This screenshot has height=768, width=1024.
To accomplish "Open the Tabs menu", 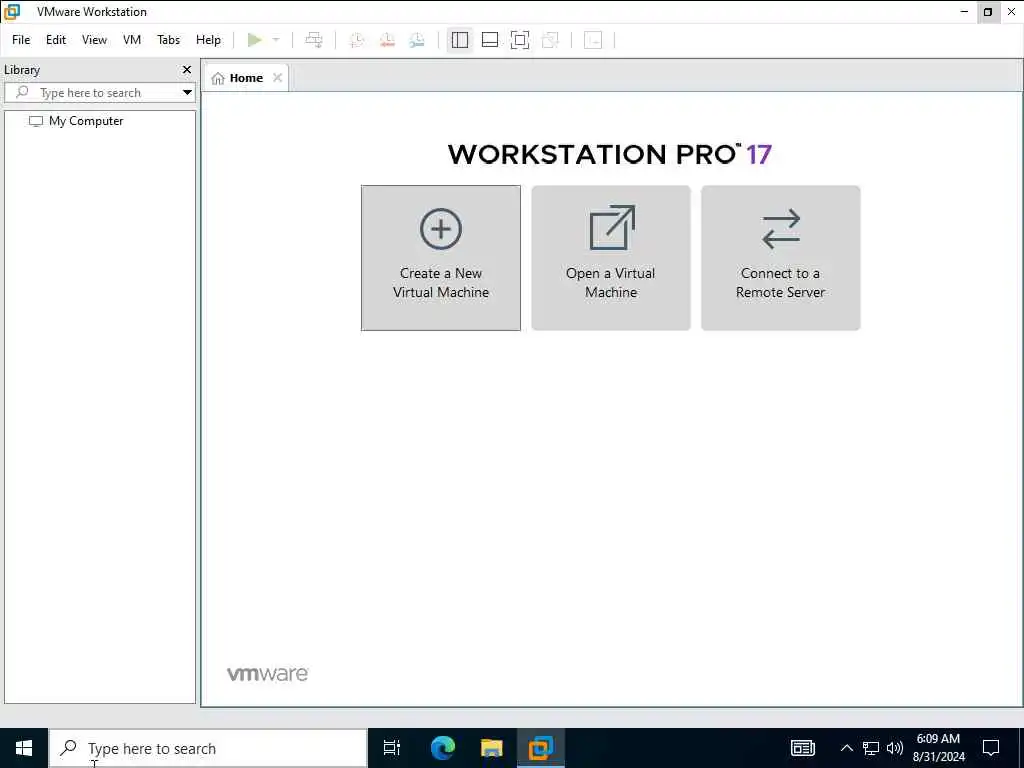I will [x=168, y=40].
